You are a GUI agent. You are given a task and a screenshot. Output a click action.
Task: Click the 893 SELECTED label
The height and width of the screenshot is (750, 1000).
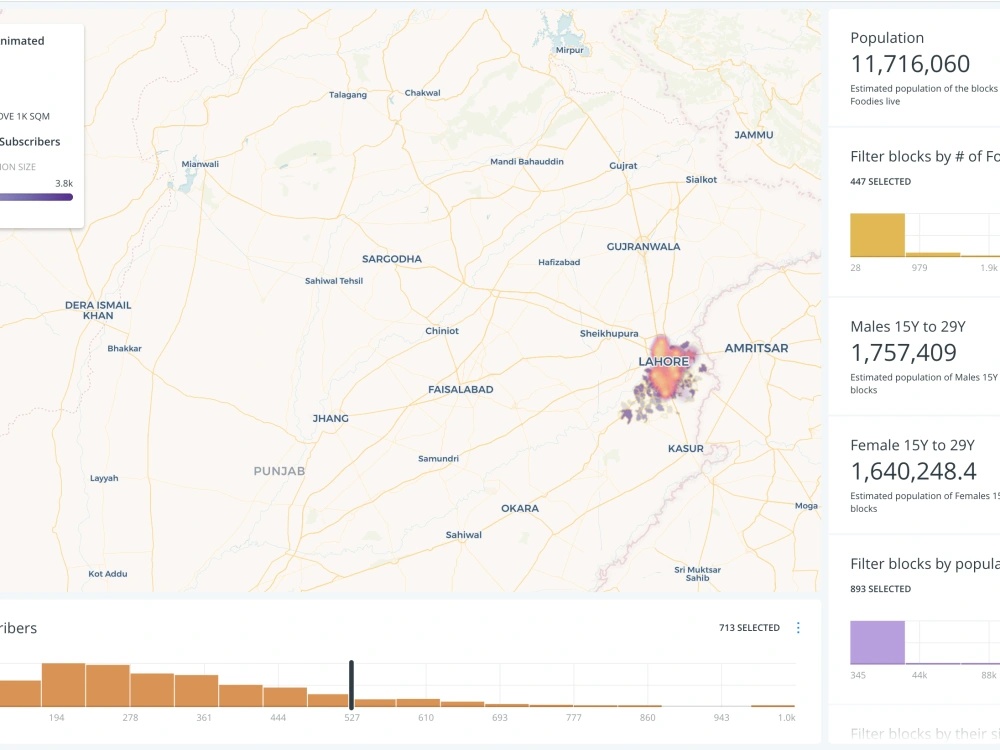click(x=880, y=589)
